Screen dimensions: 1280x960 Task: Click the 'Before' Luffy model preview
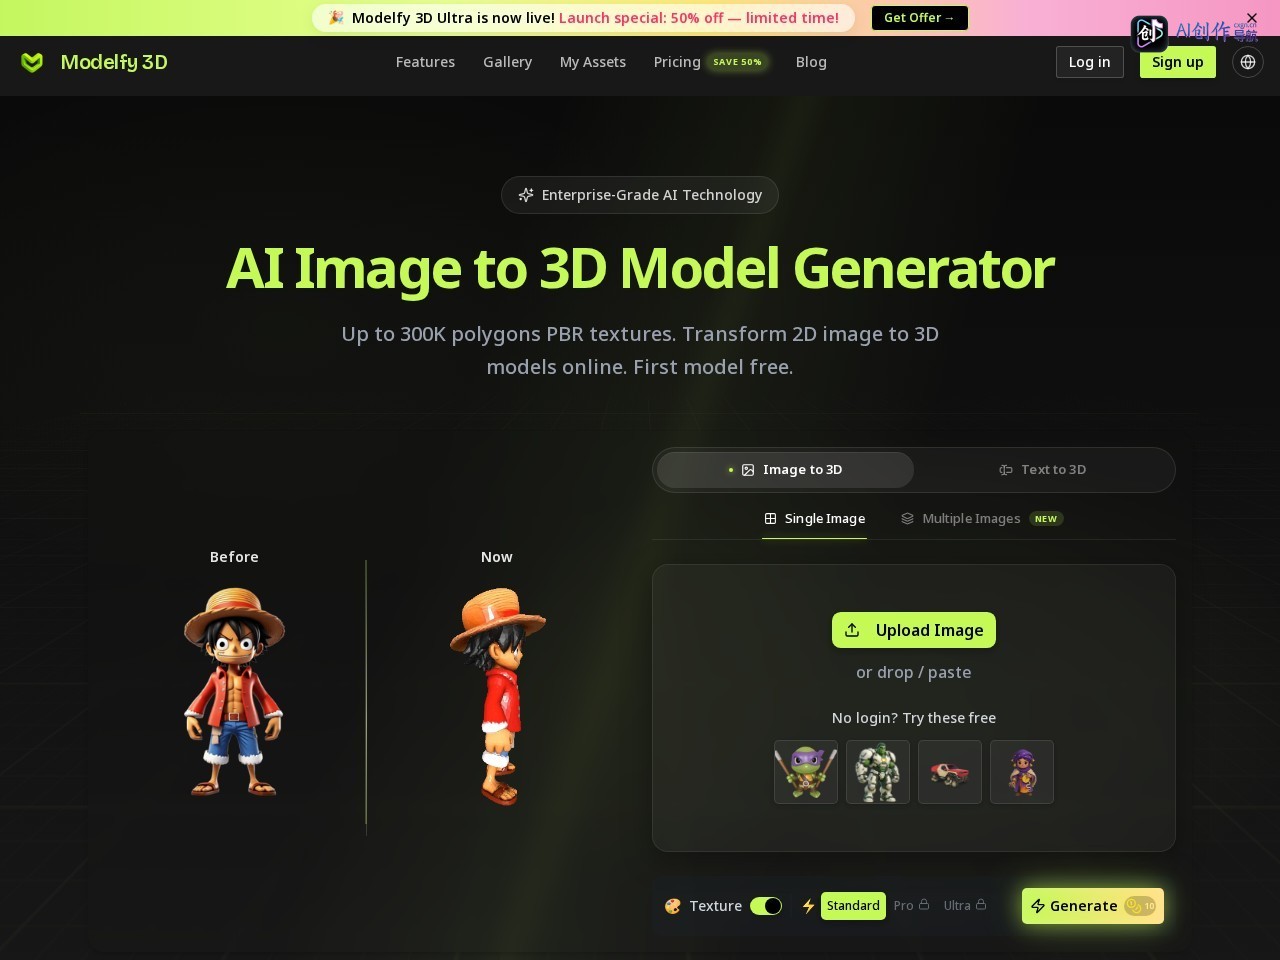[x=234, y=692]
